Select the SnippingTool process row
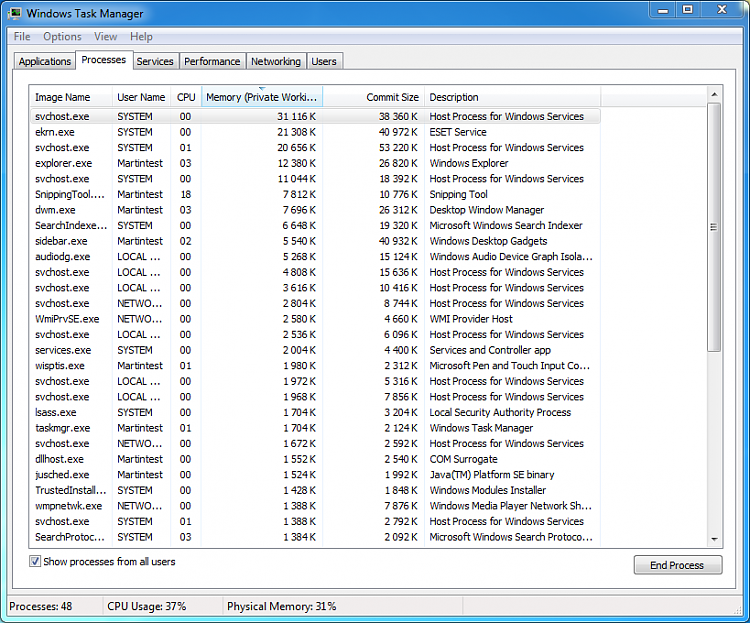This screenshot has height=623, width=750. tap(315, 194)
